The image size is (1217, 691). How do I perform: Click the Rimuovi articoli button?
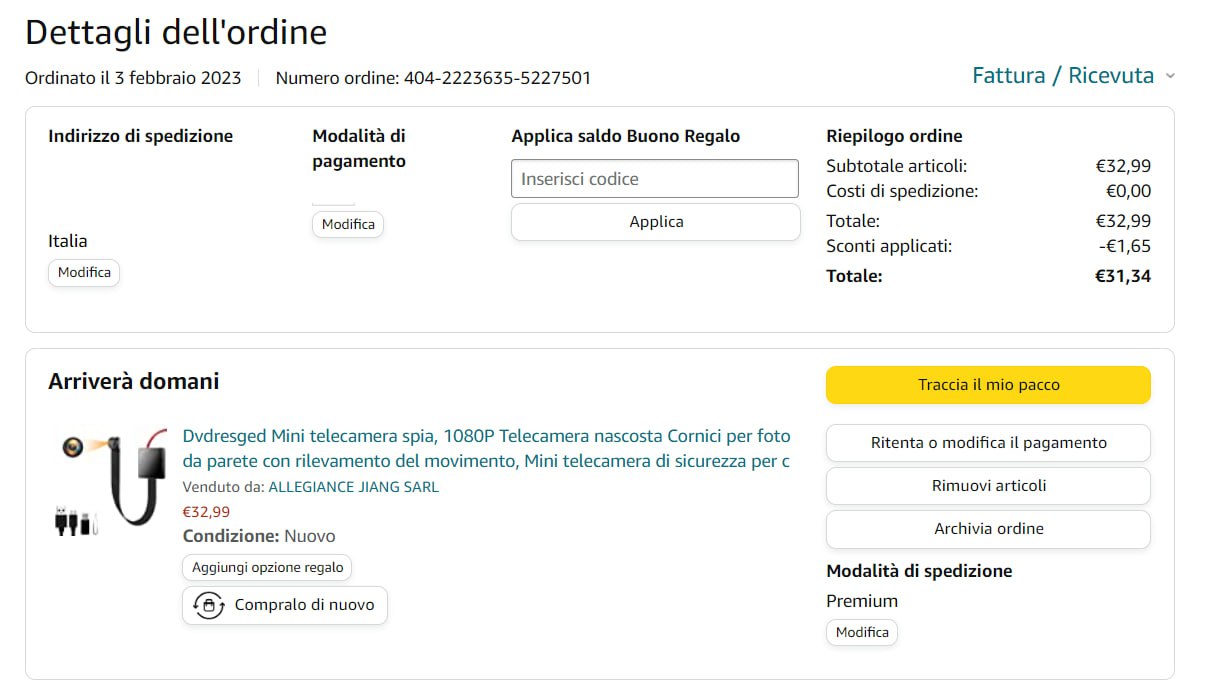[x=988, y=486]
